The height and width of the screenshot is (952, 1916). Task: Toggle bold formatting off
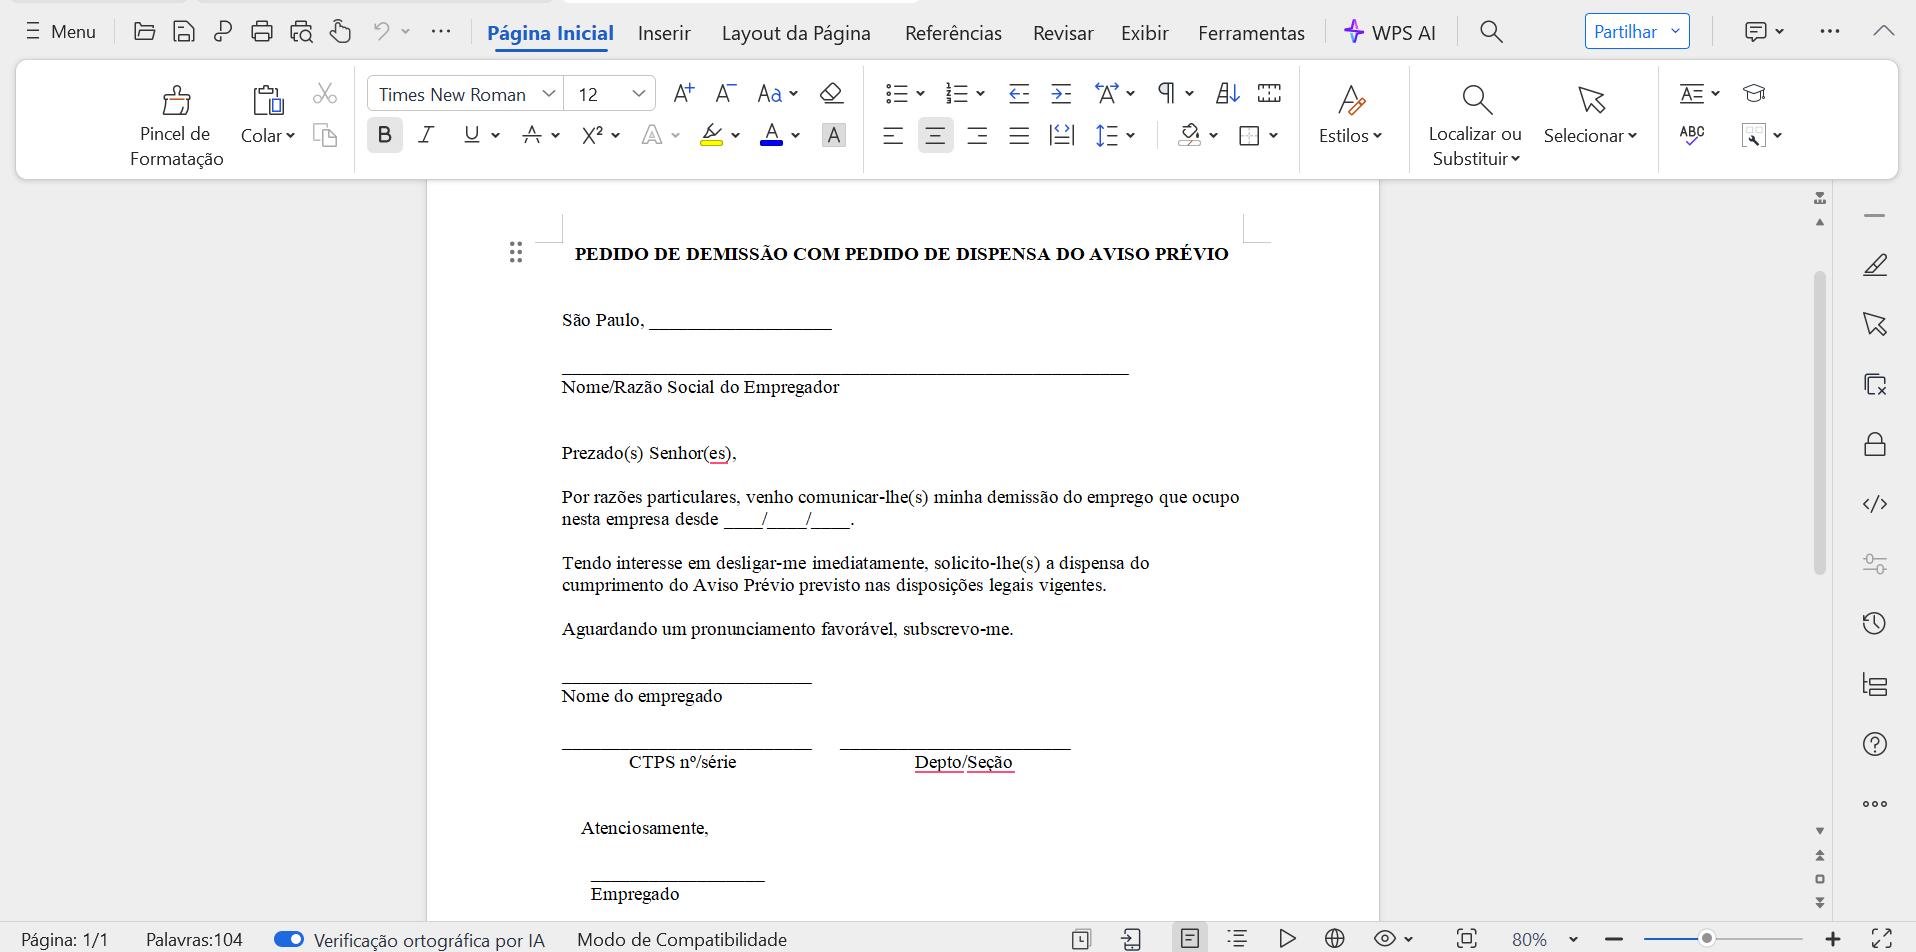[384, 135]
